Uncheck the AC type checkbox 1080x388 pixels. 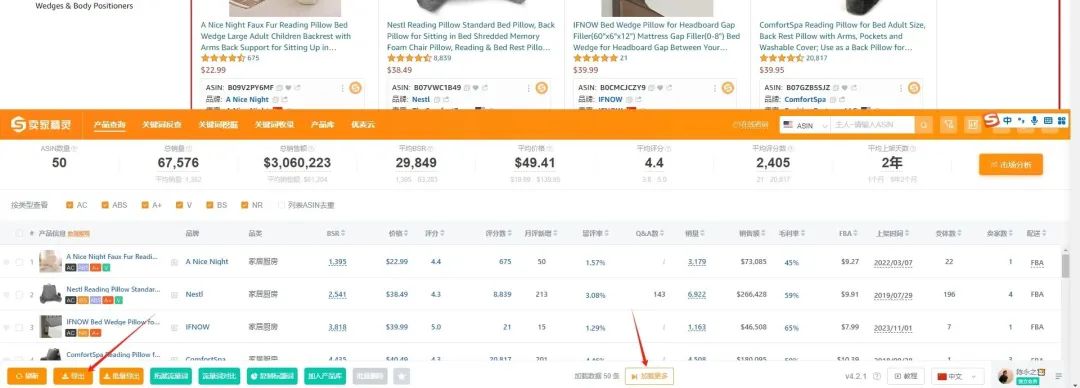(x=70, y=205)
